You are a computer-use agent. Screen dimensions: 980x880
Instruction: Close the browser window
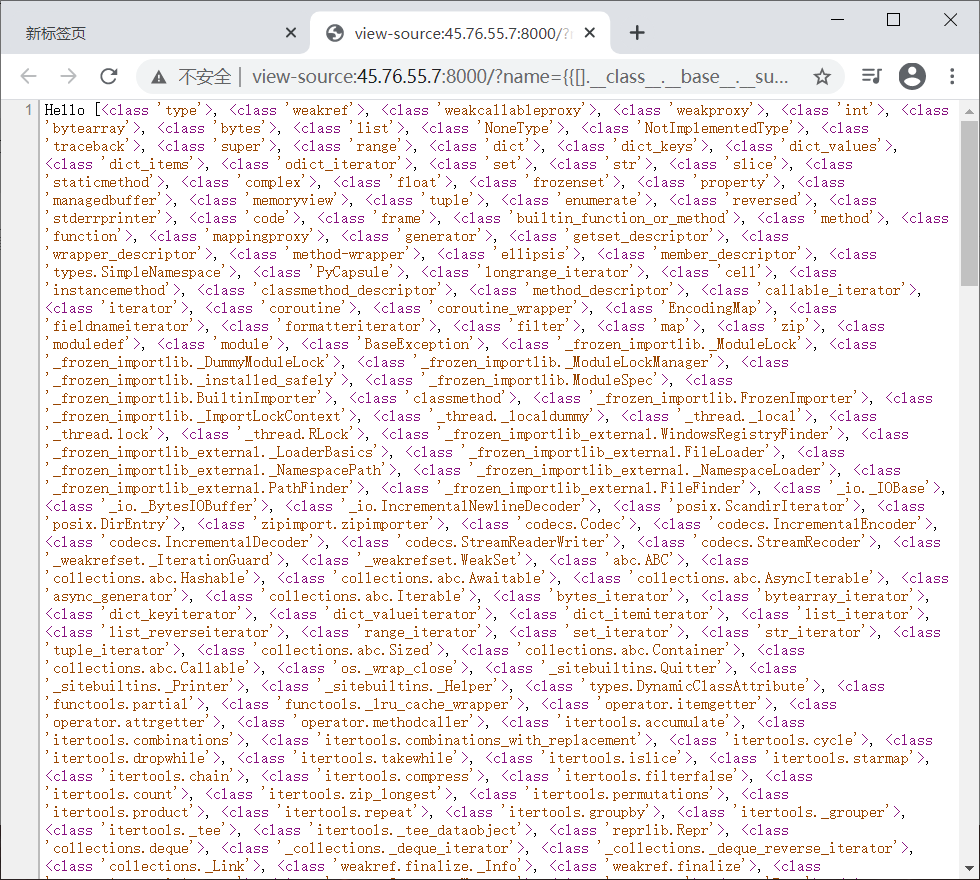point(951,20)
